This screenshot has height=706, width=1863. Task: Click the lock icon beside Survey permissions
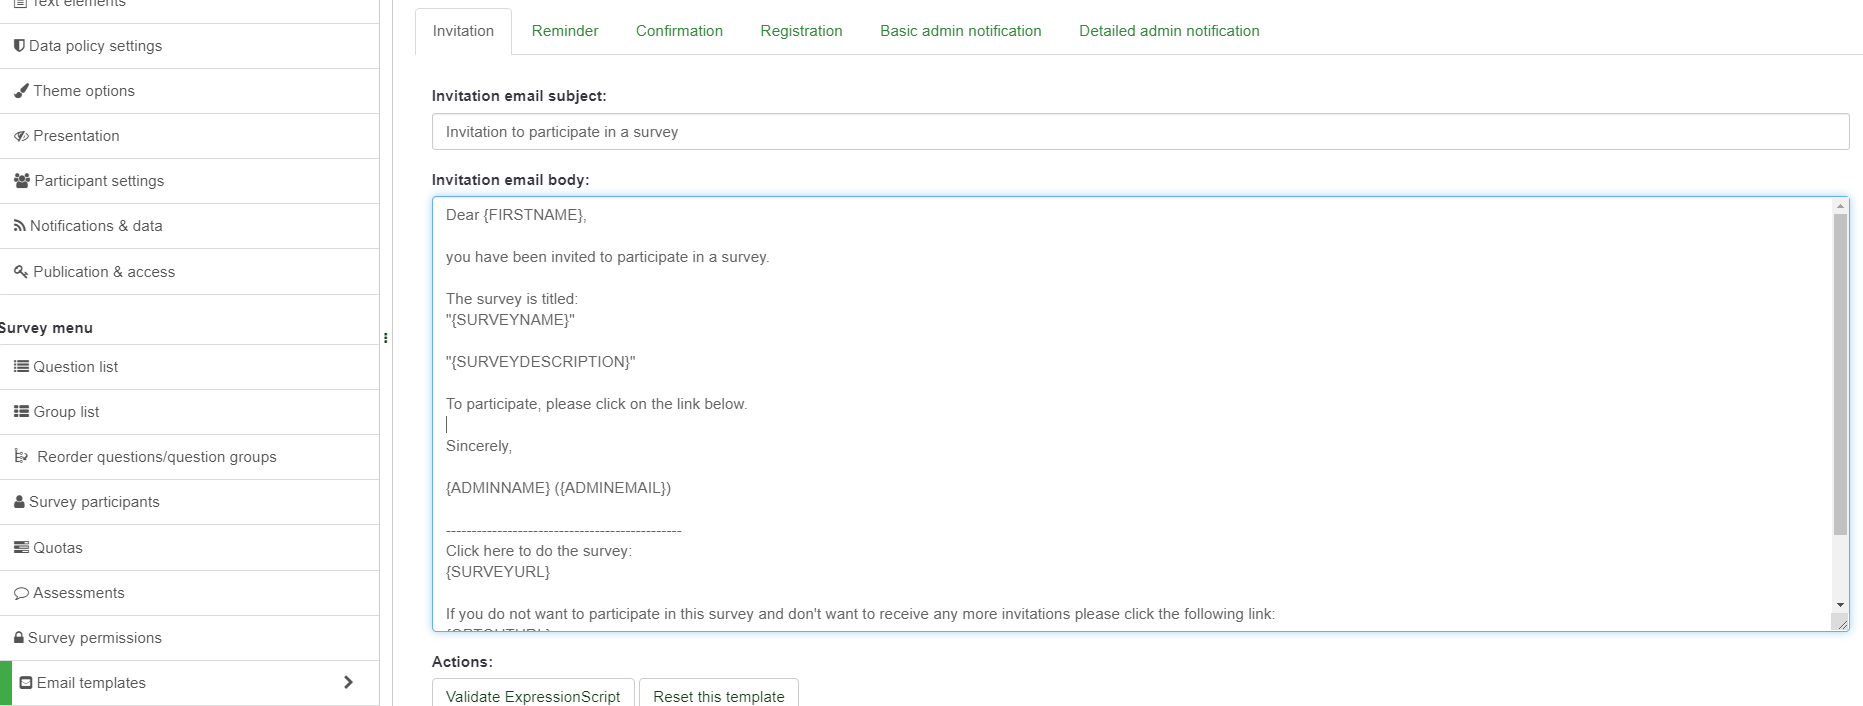click(19, 638)
